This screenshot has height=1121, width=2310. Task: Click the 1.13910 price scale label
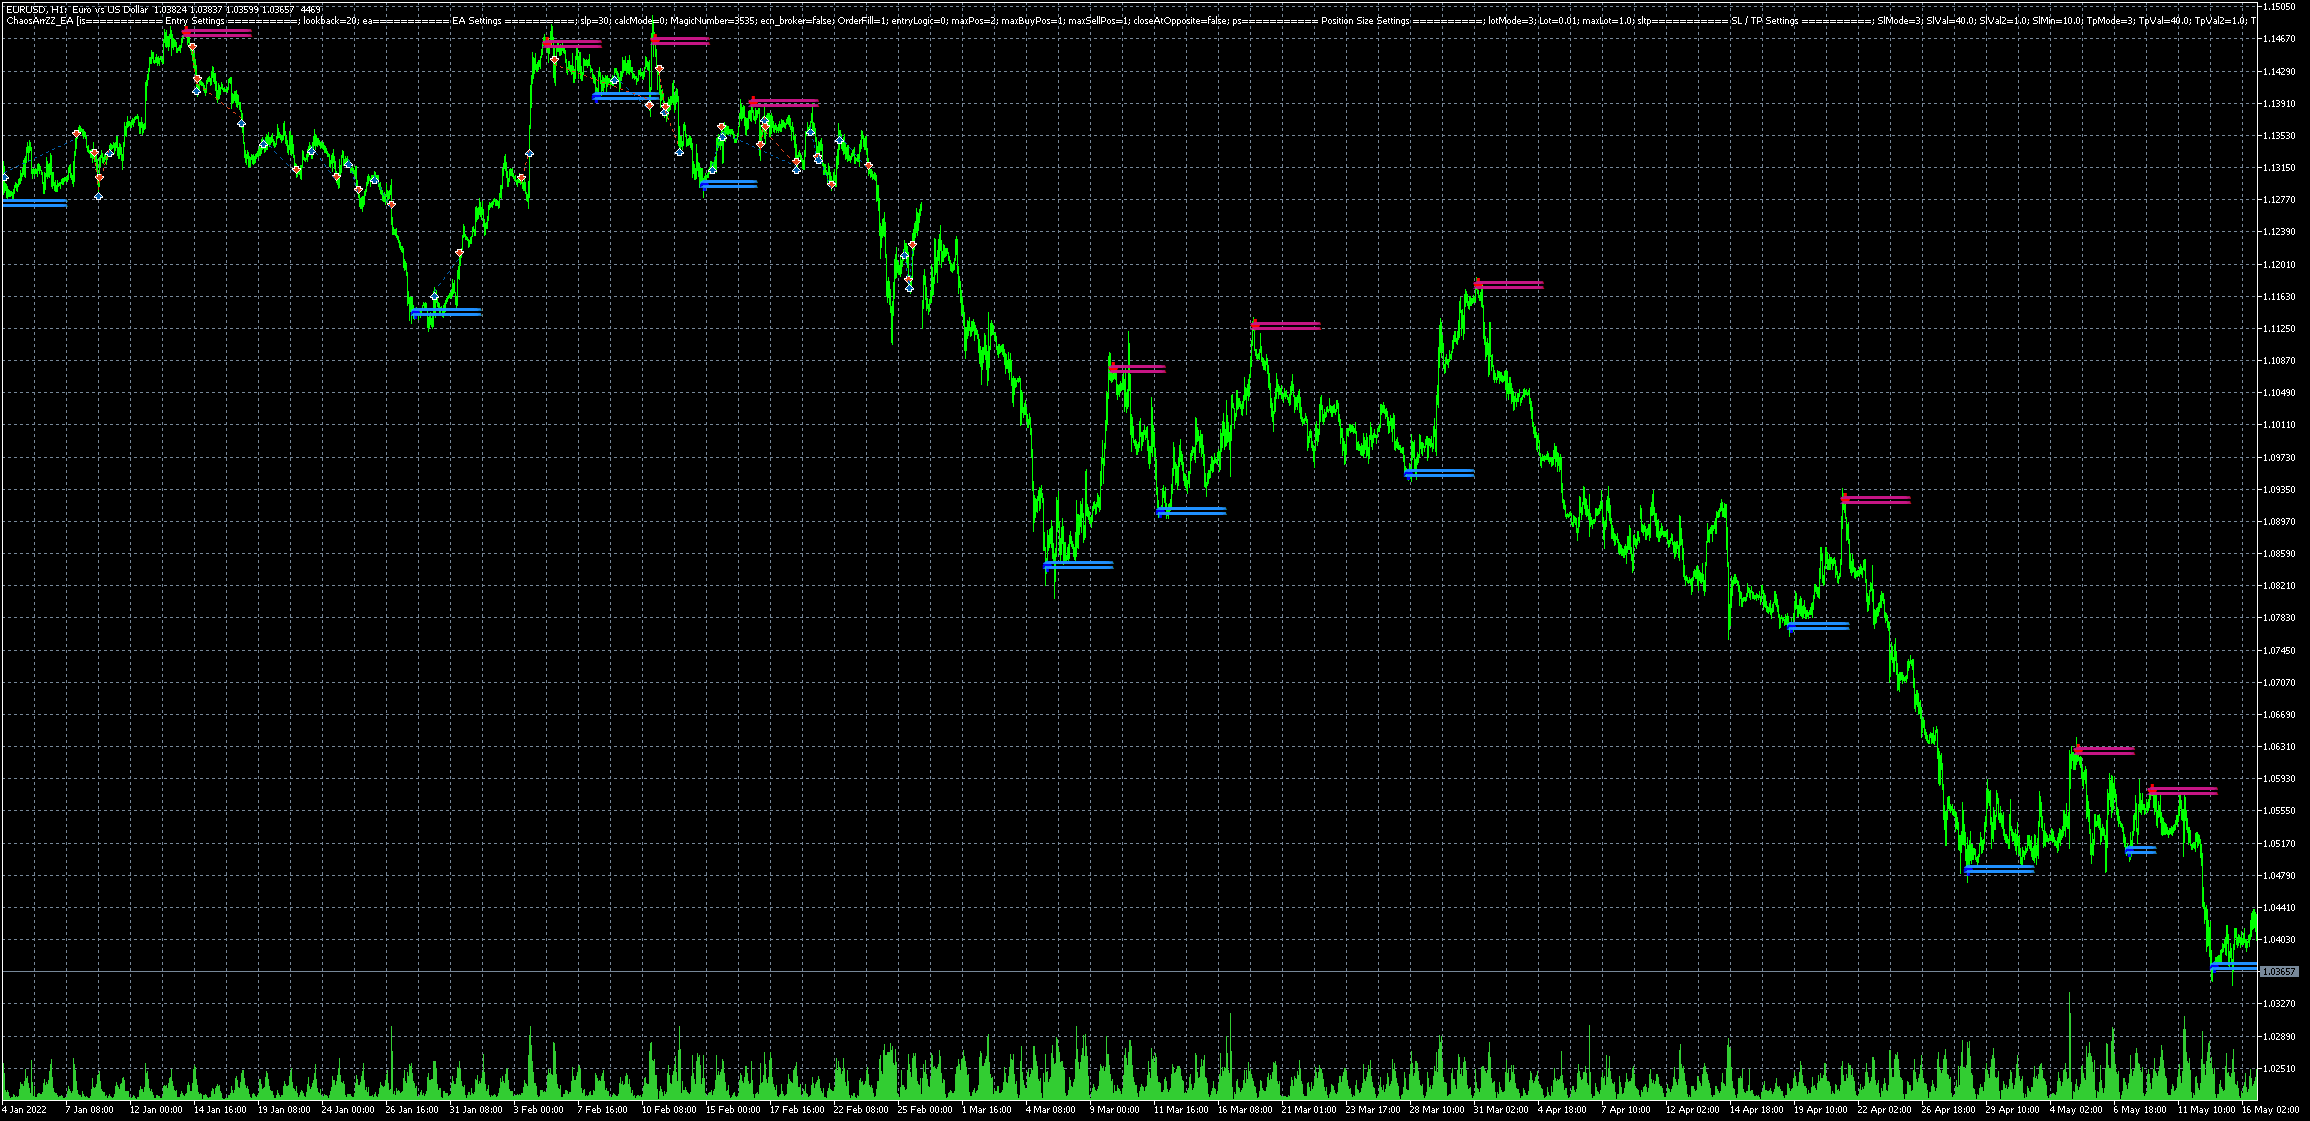click(x=2279, y=103)
